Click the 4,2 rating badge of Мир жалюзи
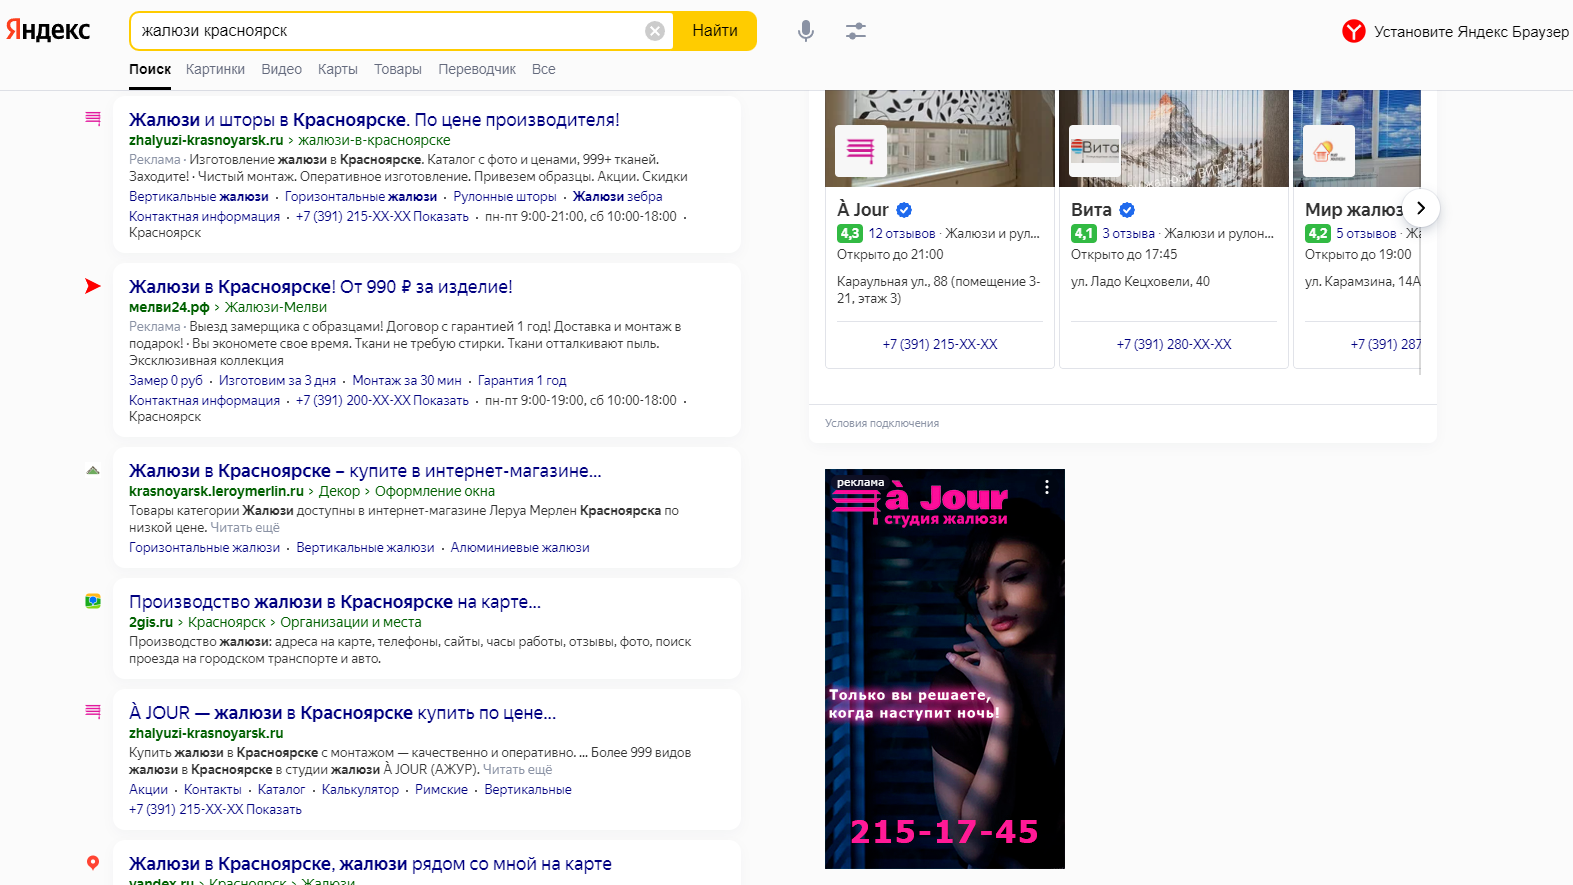This screenshot has width=1573, height=885. coord(1318,233)
